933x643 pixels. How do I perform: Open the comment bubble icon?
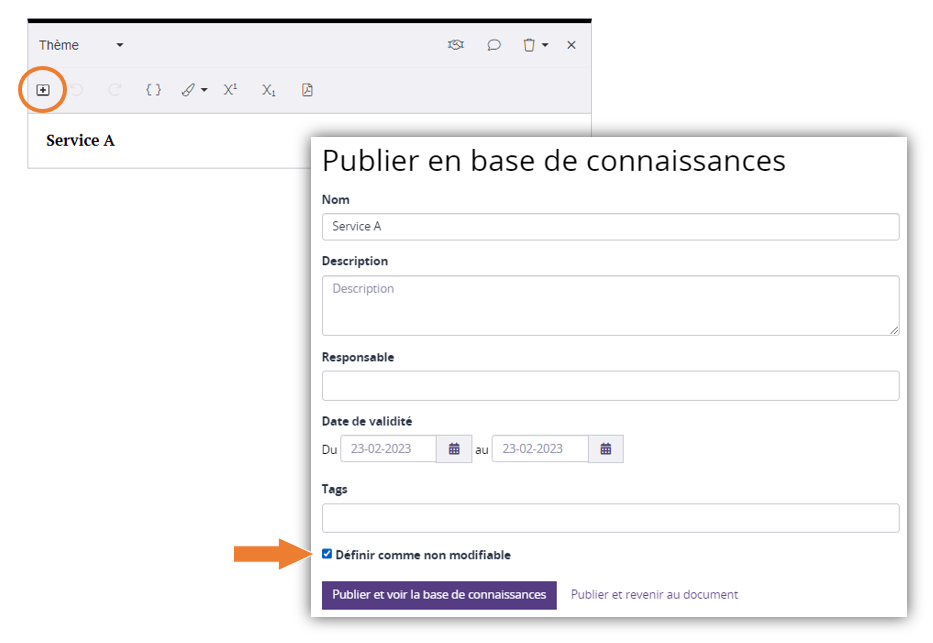(494, 45)
